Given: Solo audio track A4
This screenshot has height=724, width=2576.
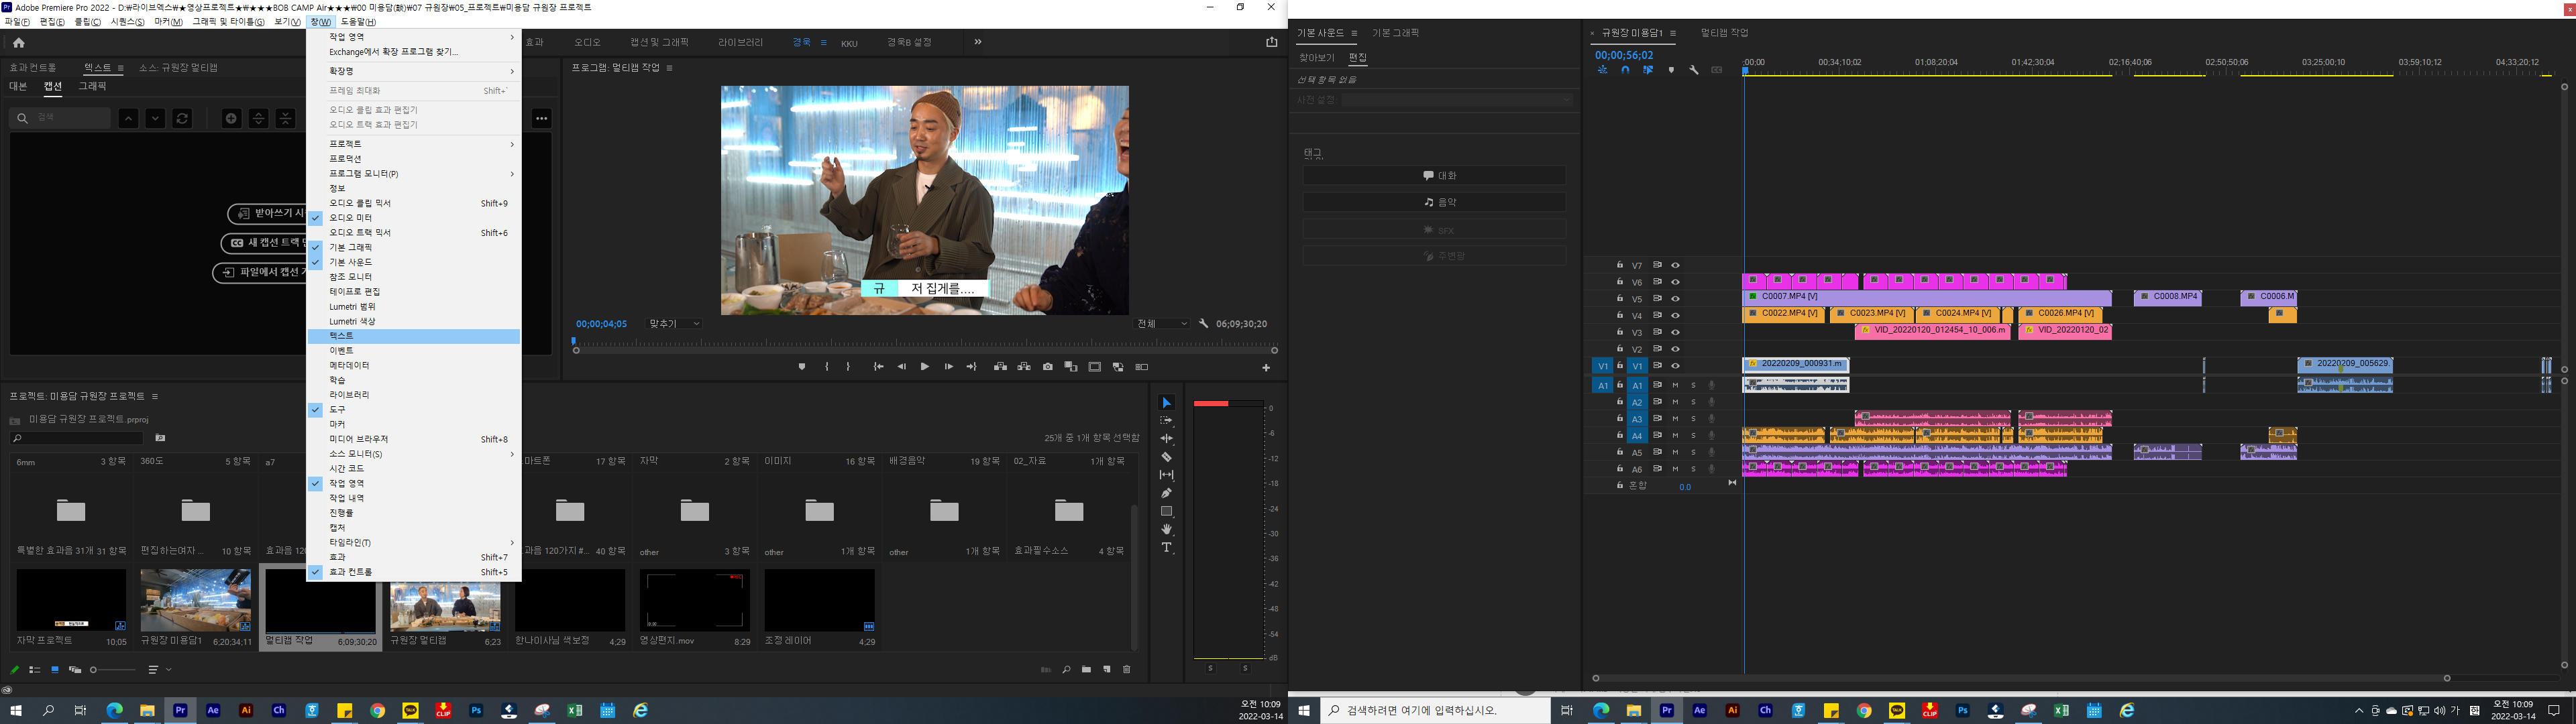Looking at the screenshot, I should click(x=1694, y=435).
